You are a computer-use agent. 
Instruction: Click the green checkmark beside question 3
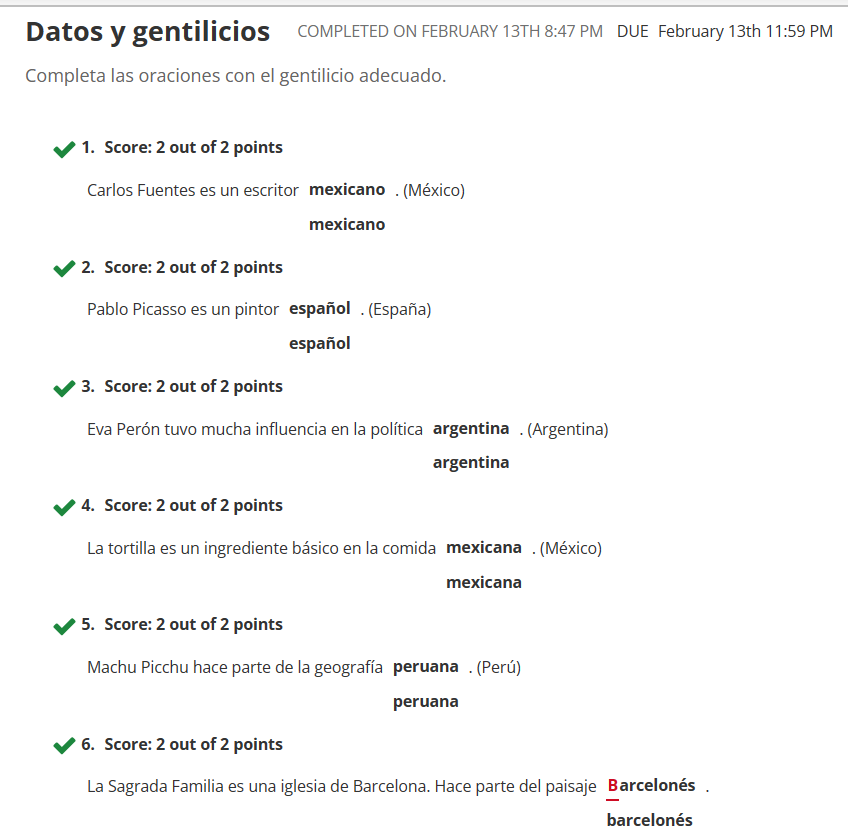coord(64,388)
